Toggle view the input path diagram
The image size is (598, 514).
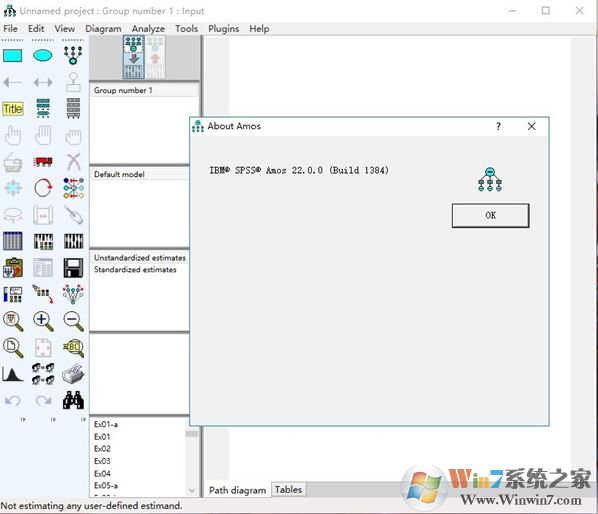133,57
